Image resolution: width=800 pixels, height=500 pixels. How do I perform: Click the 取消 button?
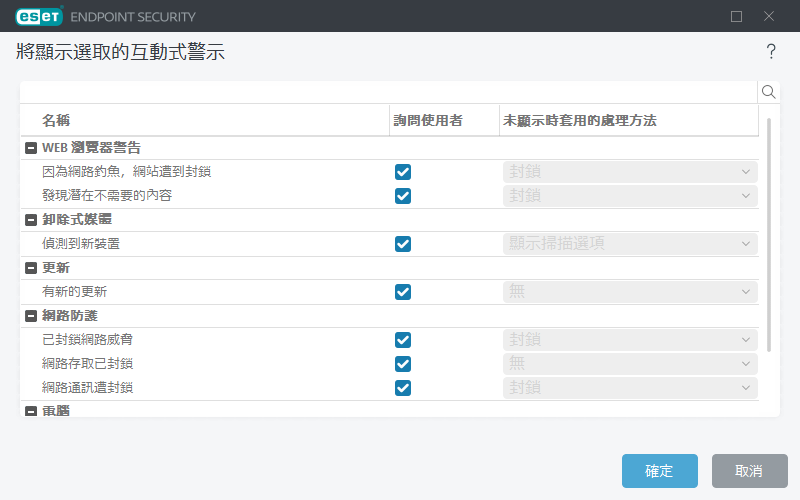pyautogui.click(x=749, y=471)
